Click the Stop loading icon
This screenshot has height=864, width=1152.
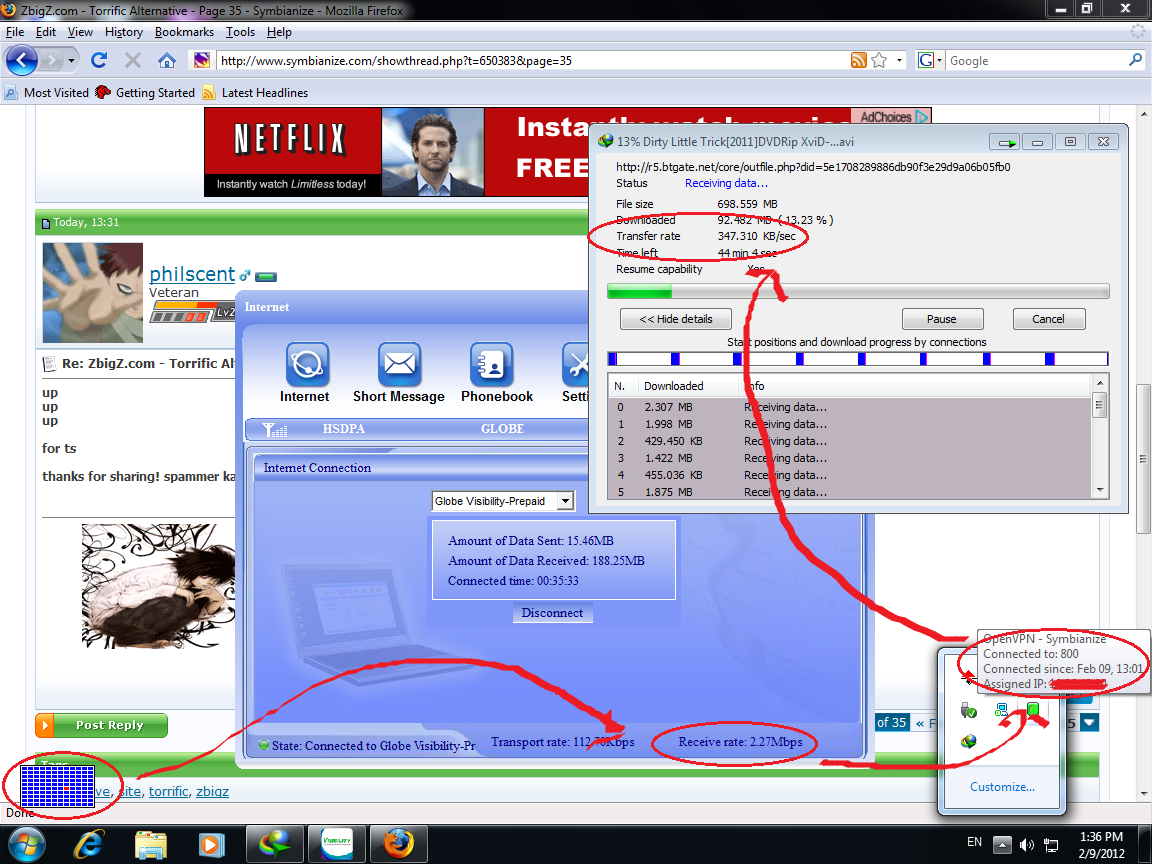click(x=133, y=60)
